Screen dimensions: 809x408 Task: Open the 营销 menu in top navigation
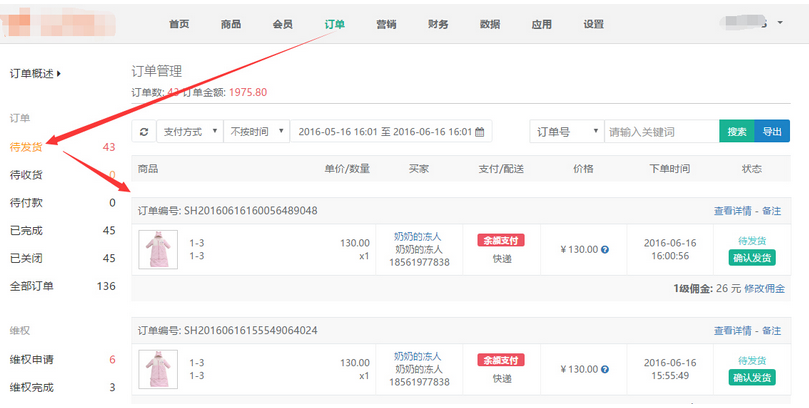coord(386,24)
